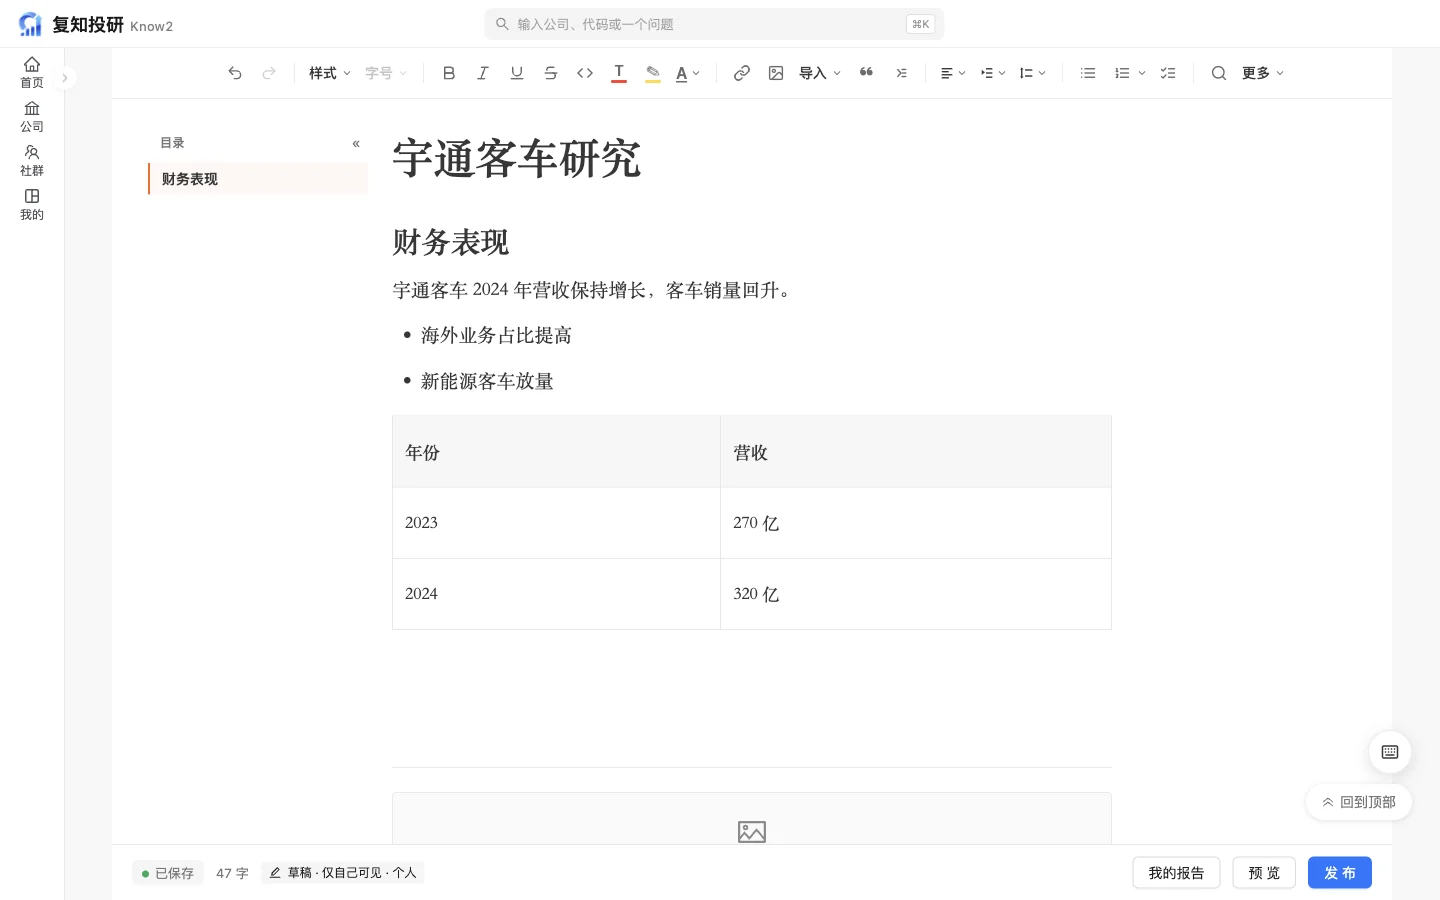
Task: Click the top search input field
Action: coord(714,24)
